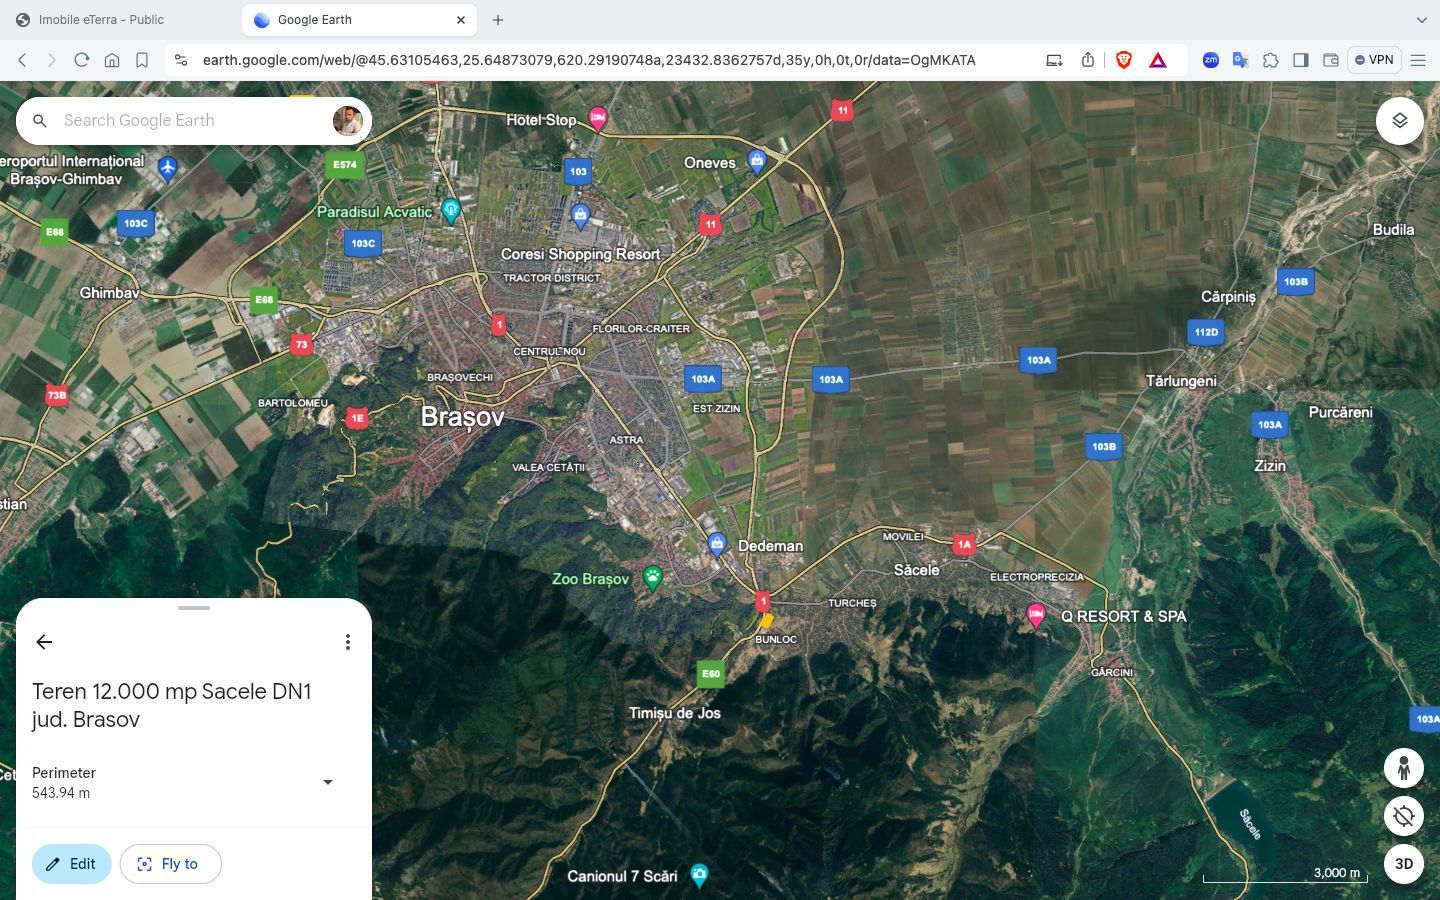
Task: Open the map layers button
Action: tap(1399, 120)
